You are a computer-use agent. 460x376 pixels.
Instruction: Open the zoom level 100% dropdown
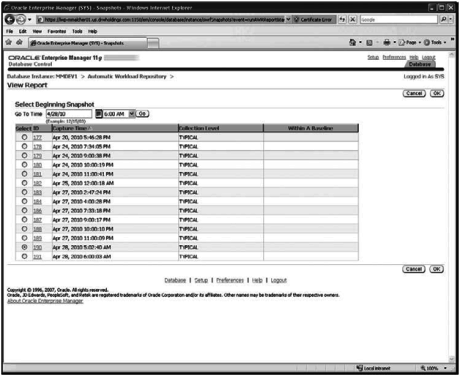(x=445, y=368)
